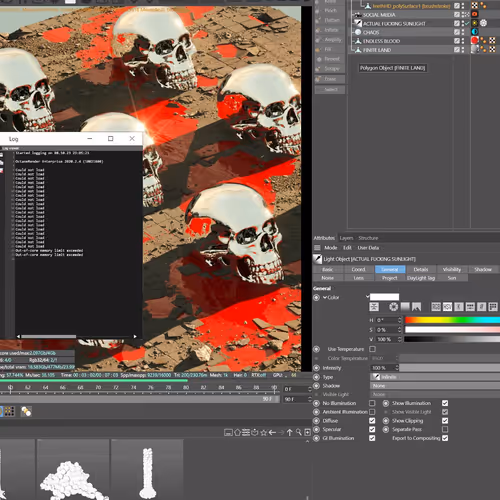The image size is (500, 500).
Task: Open the Shadow dropdown set to None
Action: pos(435,386)
